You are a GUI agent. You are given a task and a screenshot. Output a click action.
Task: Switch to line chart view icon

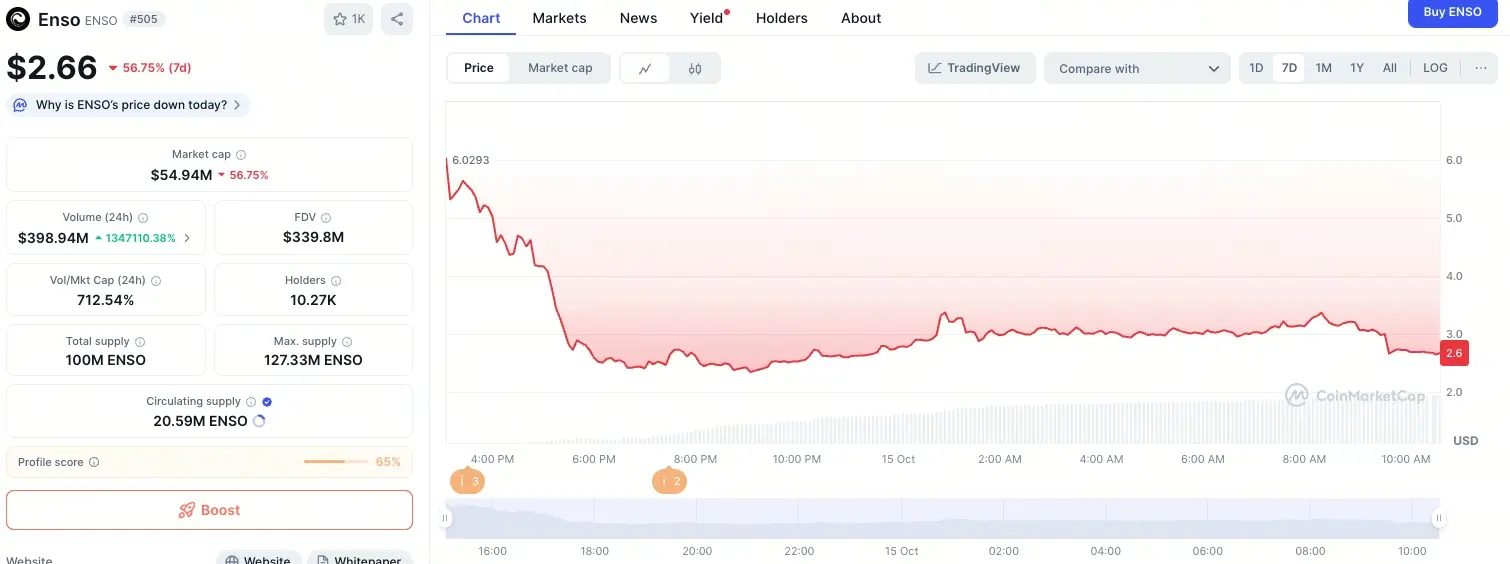pos(646,68)
